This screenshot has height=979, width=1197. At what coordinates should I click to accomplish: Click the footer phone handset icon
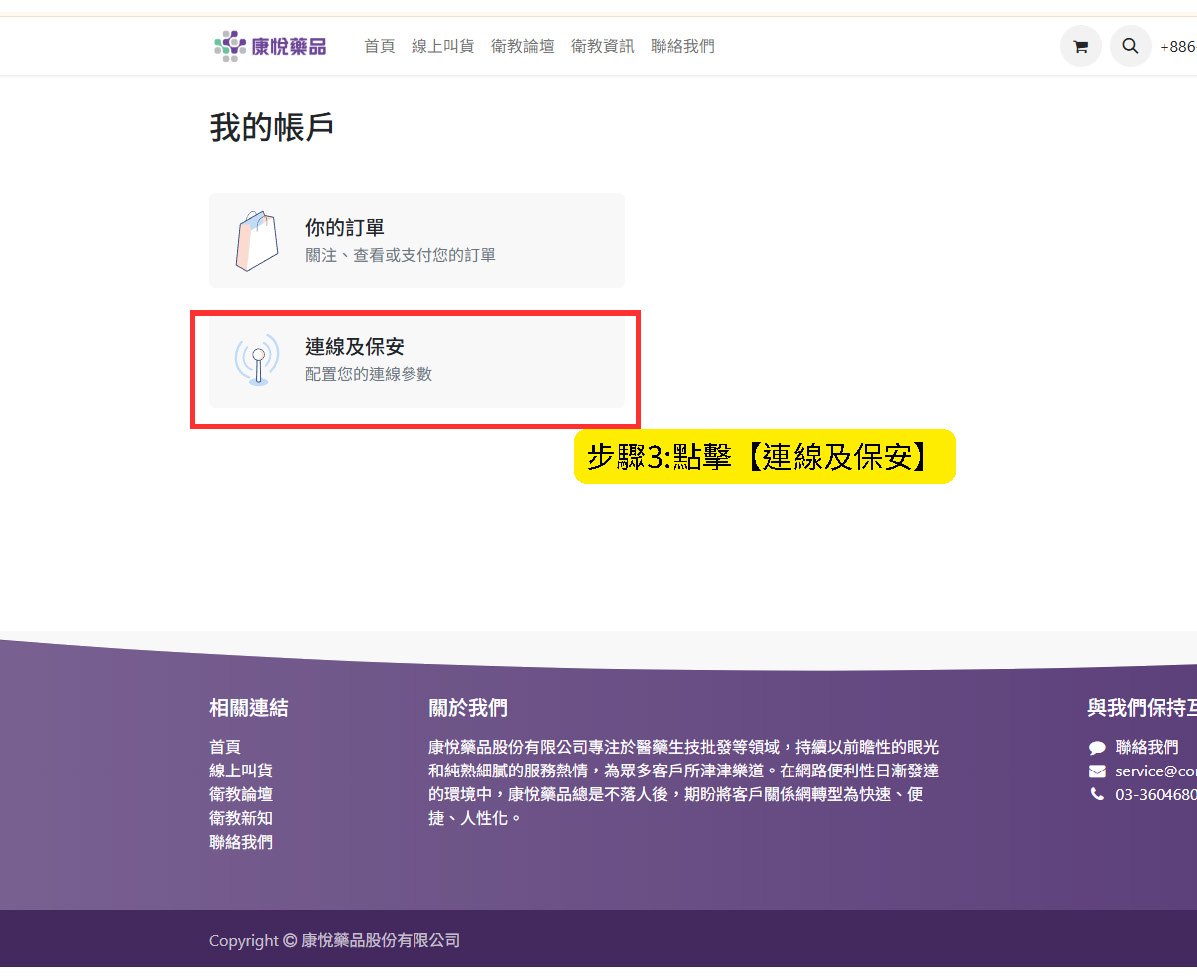[1097, 794]
